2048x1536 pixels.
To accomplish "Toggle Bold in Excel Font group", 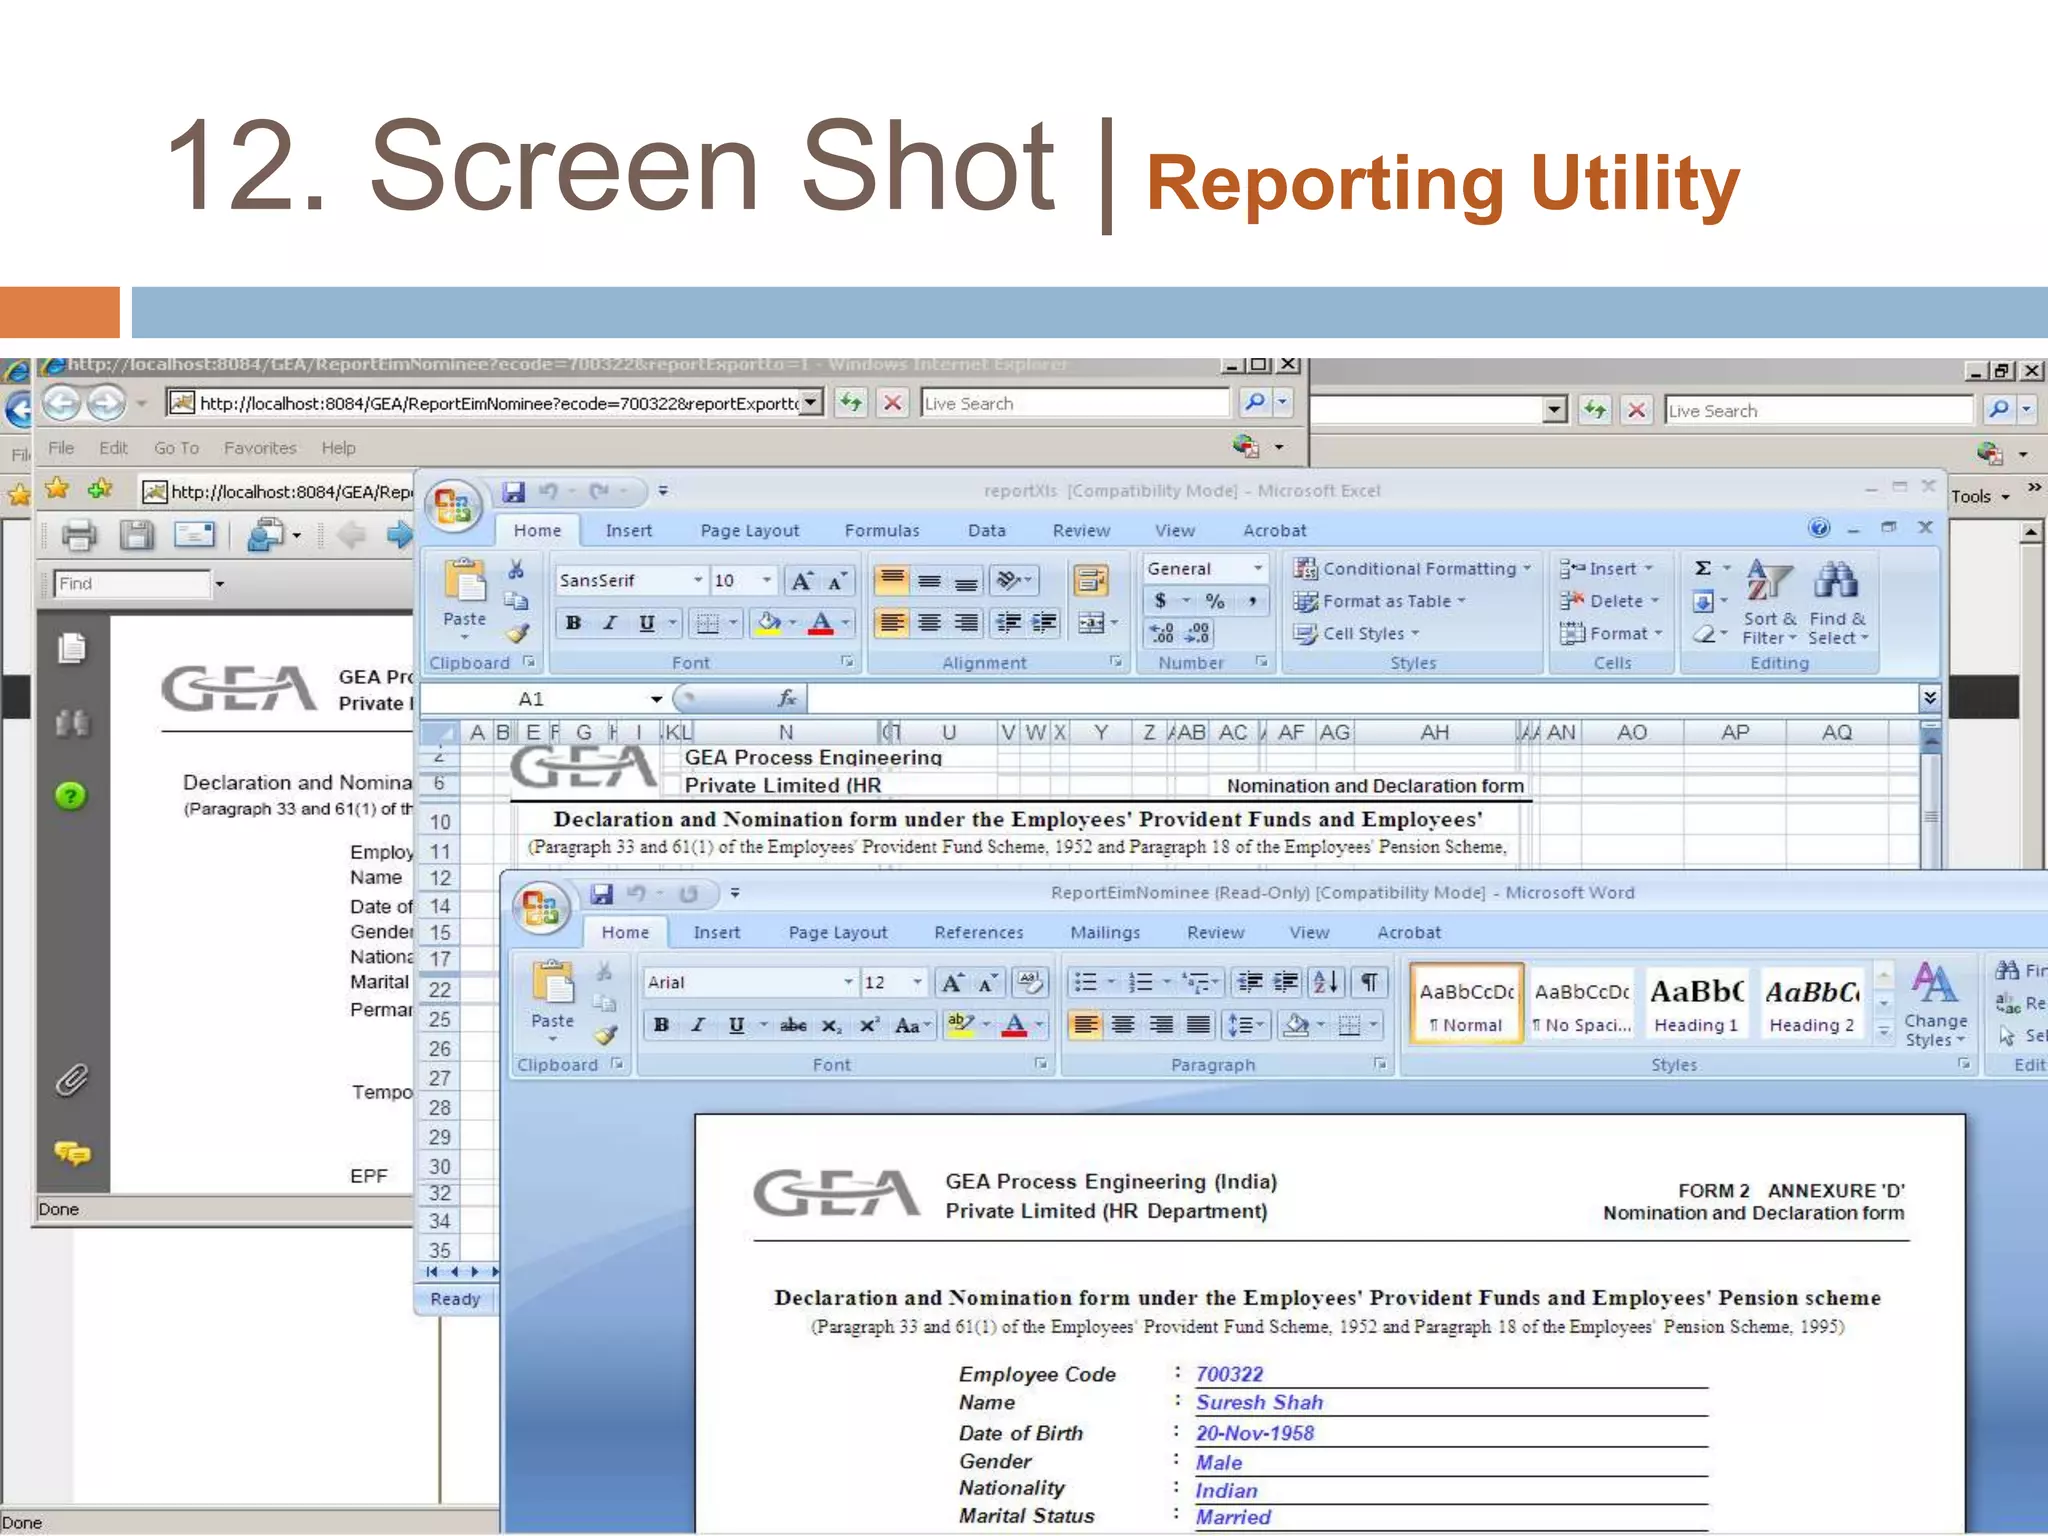I will point(573,623).
